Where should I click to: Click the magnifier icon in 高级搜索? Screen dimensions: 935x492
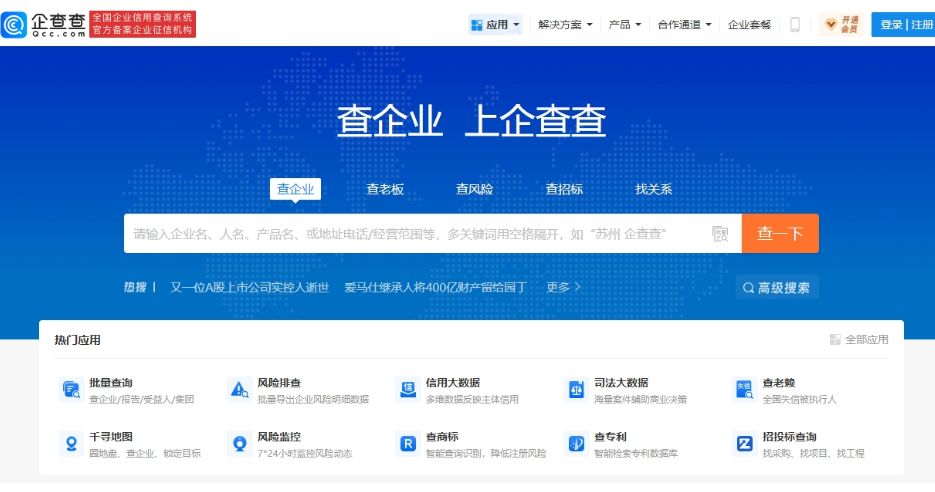click(x=748, y=288)
